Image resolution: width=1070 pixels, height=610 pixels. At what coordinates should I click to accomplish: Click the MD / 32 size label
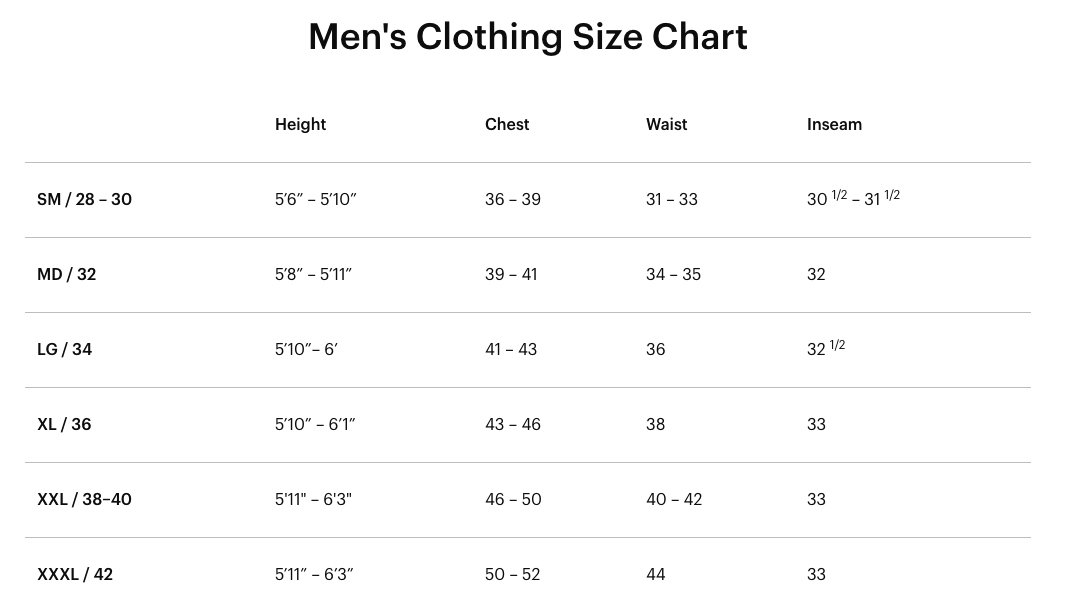[66, 275]
